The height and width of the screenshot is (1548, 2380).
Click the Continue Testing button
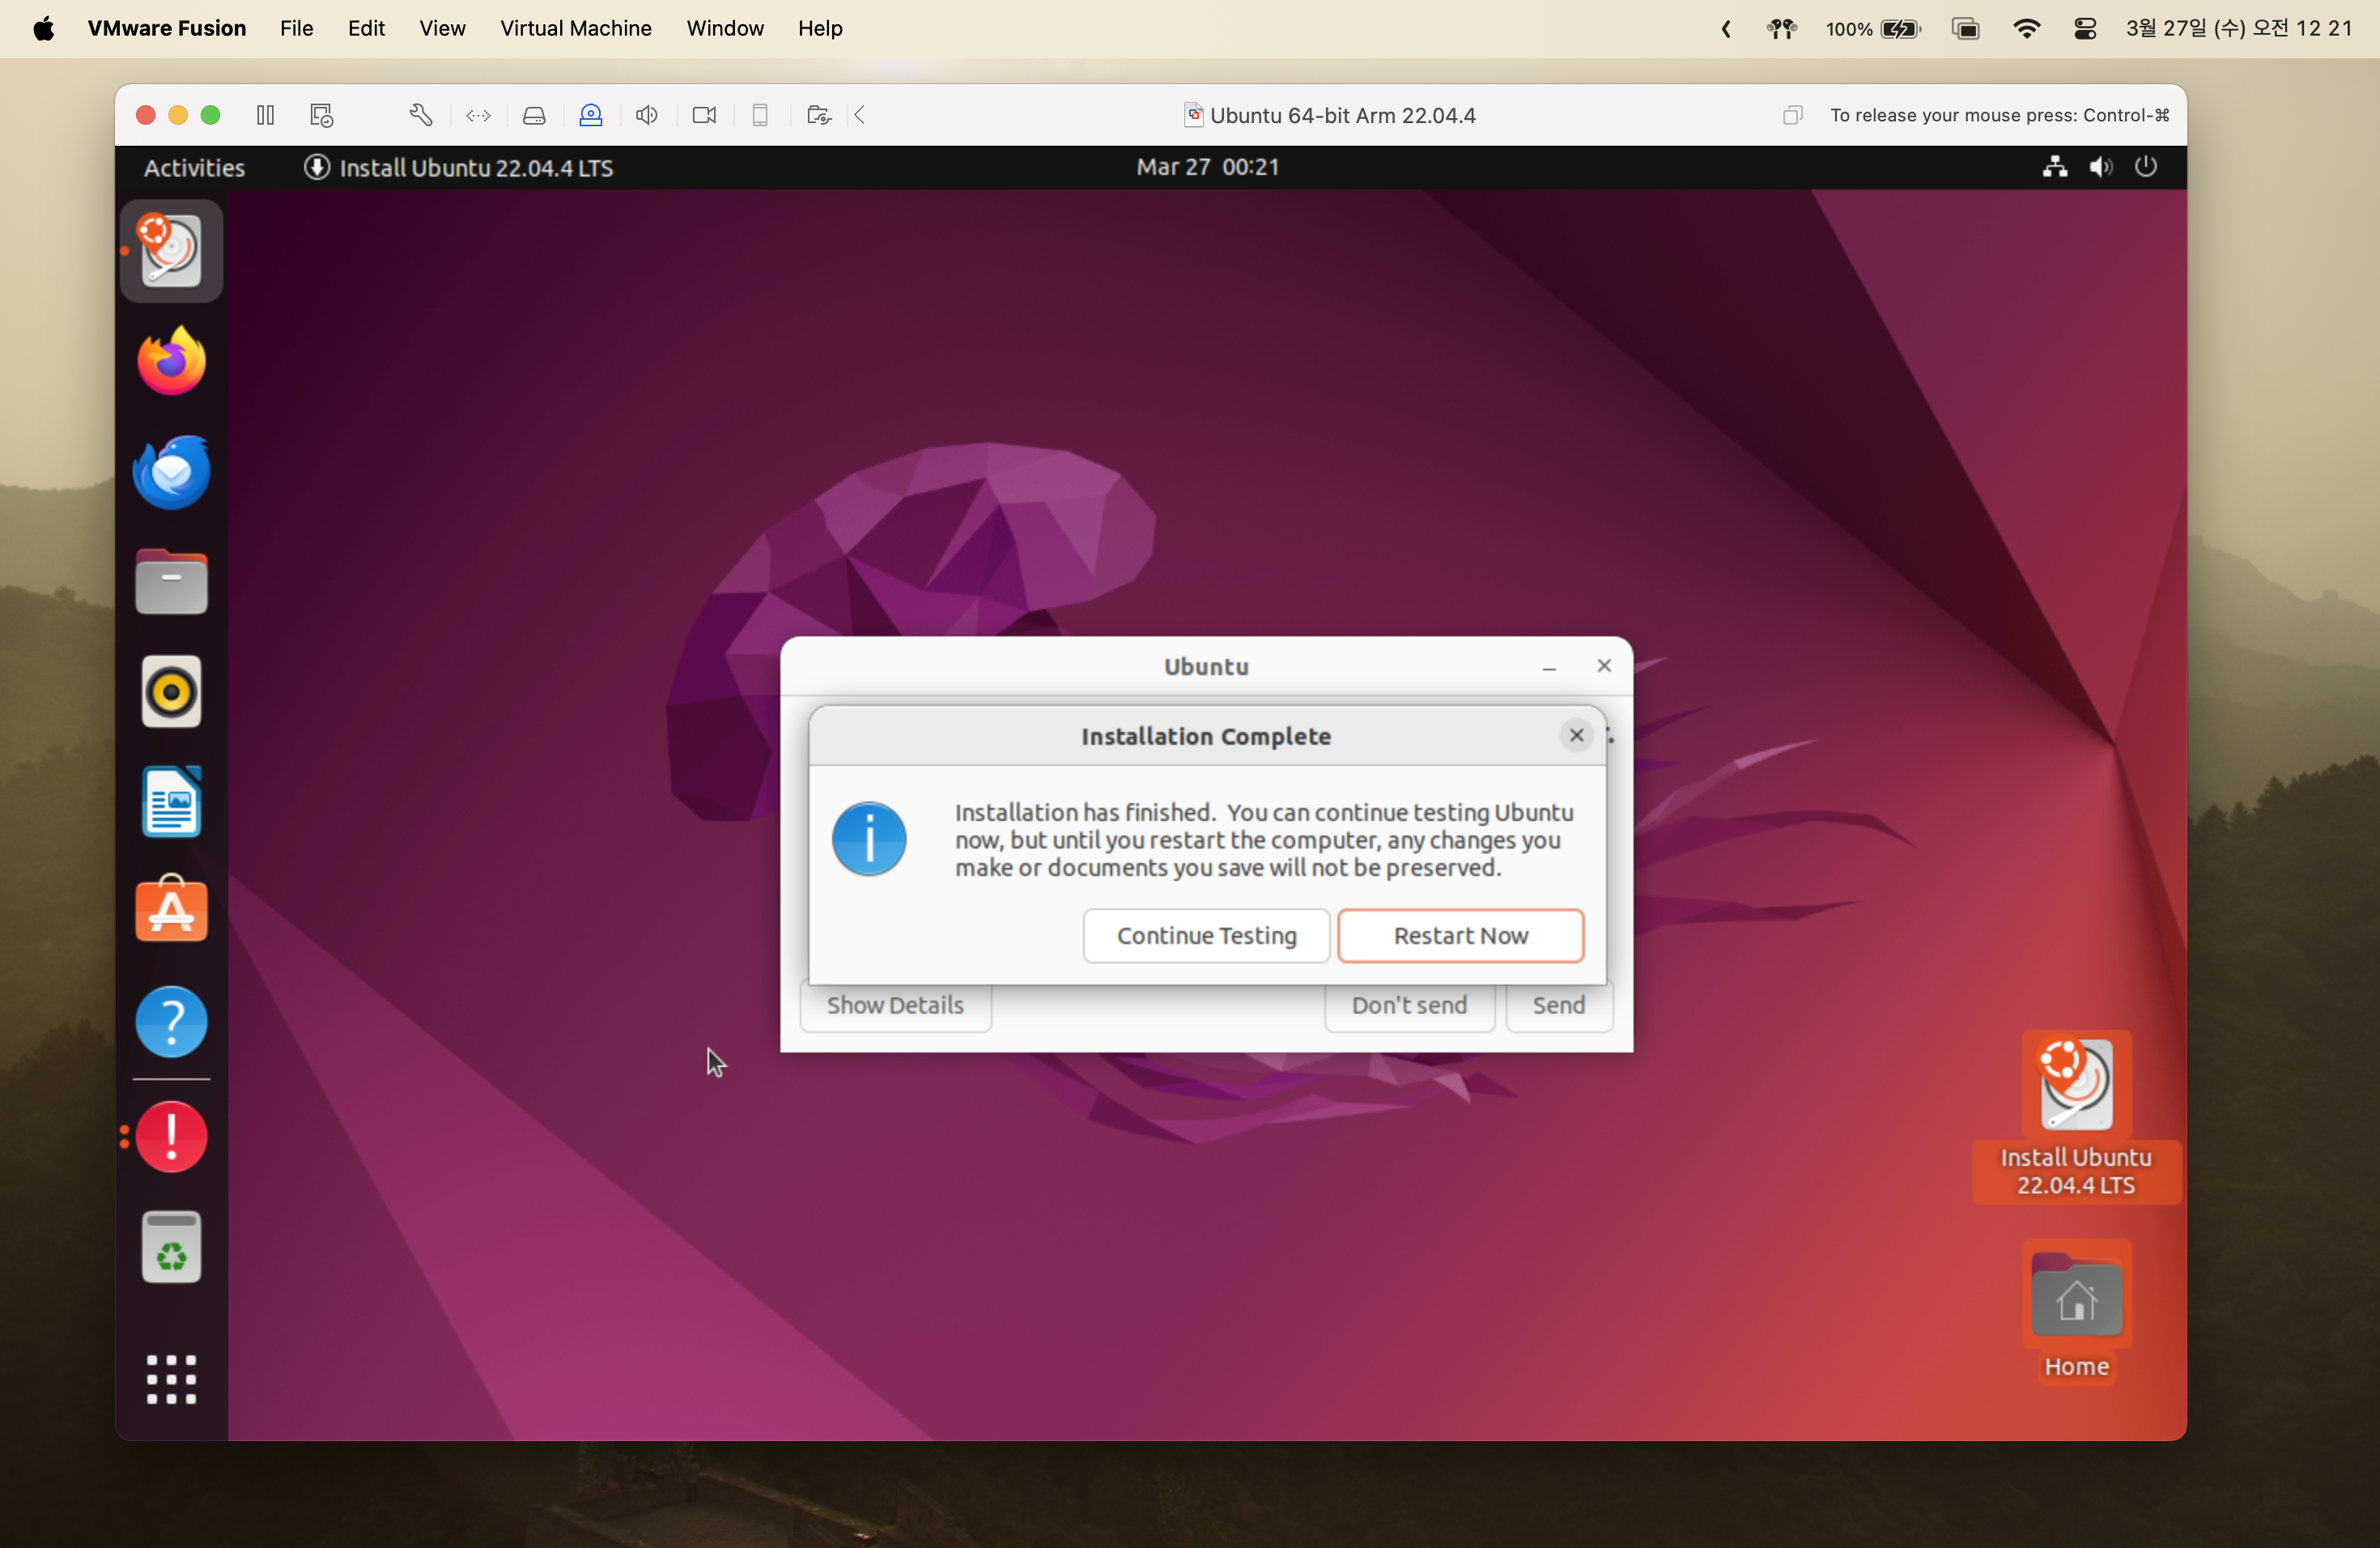pyautogui.click(x=1206, y=935)
